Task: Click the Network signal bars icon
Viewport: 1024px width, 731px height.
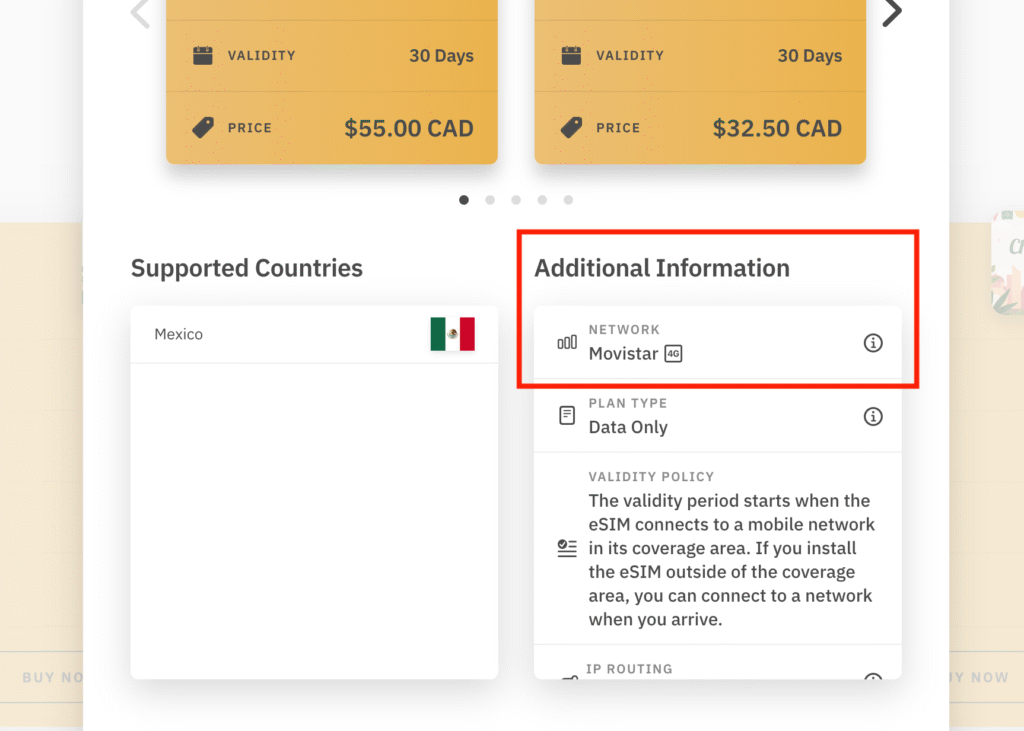Action: coord(567,343)
